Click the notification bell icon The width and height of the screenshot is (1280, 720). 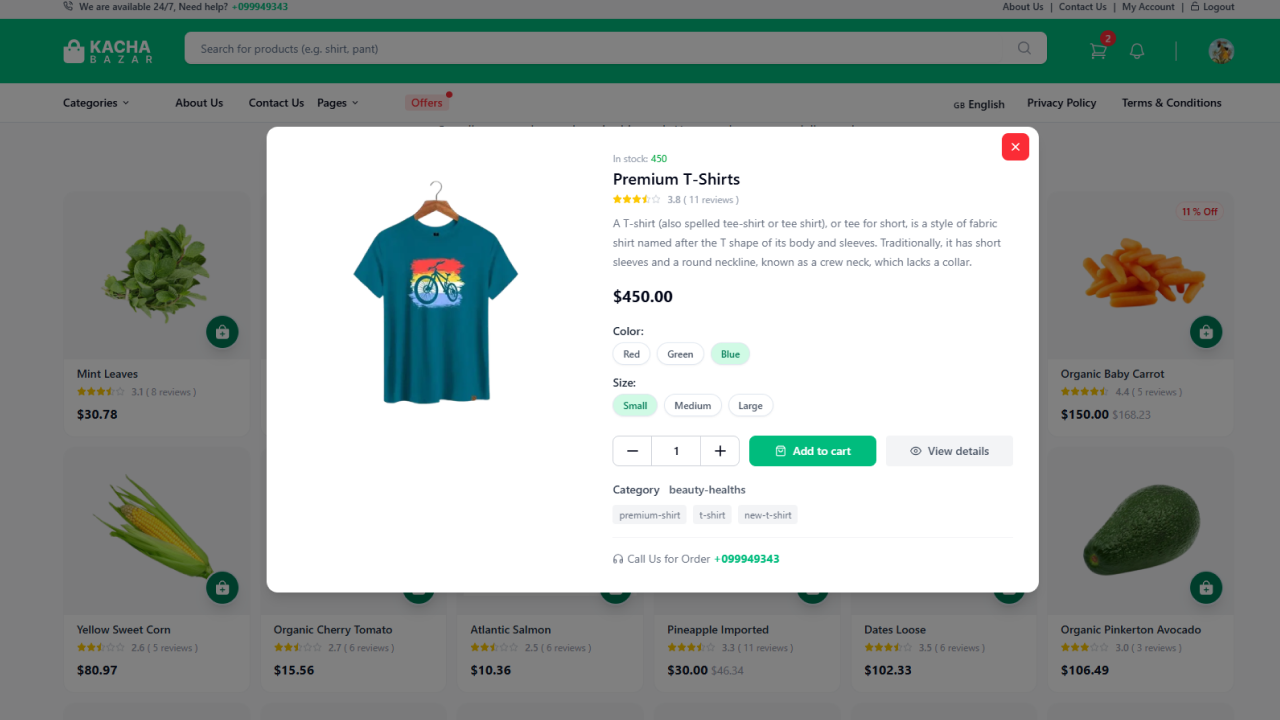1137,51
